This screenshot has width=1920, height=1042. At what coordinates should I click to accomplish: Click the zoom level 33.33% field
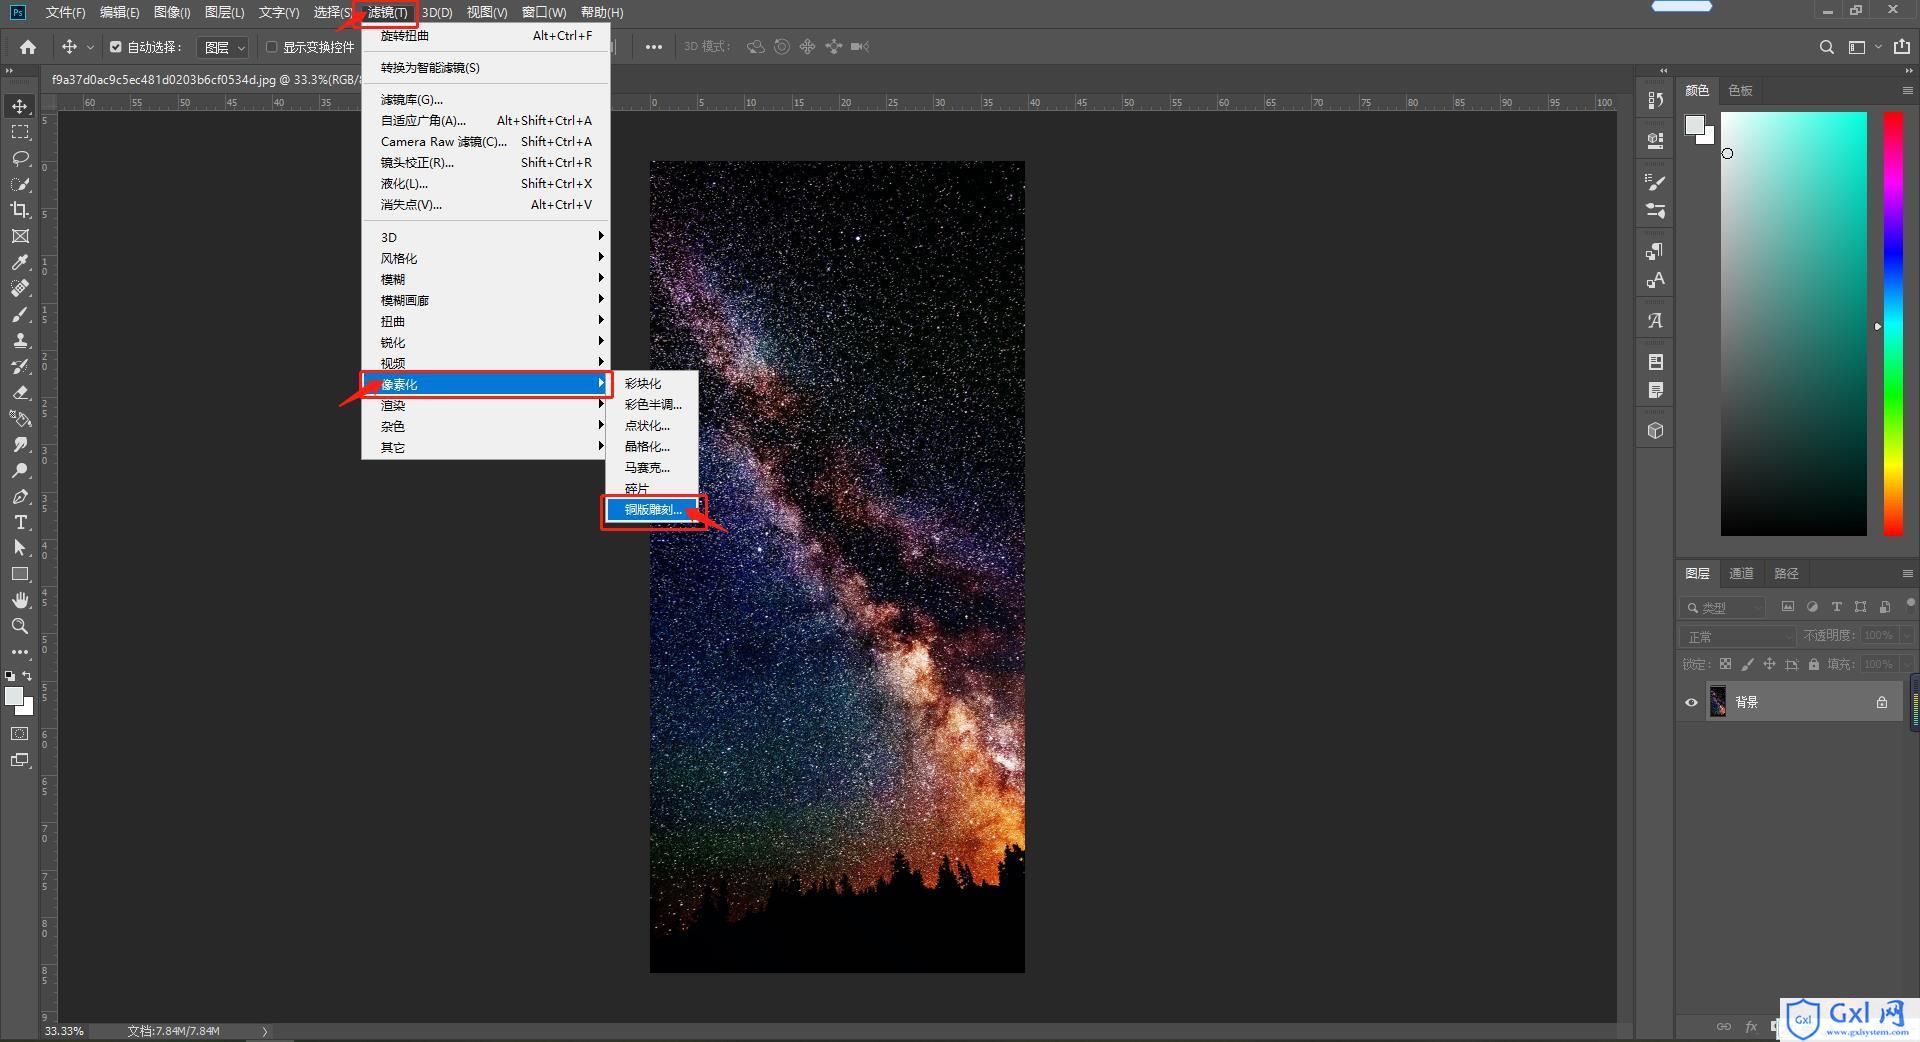(x=64, y=1031)
